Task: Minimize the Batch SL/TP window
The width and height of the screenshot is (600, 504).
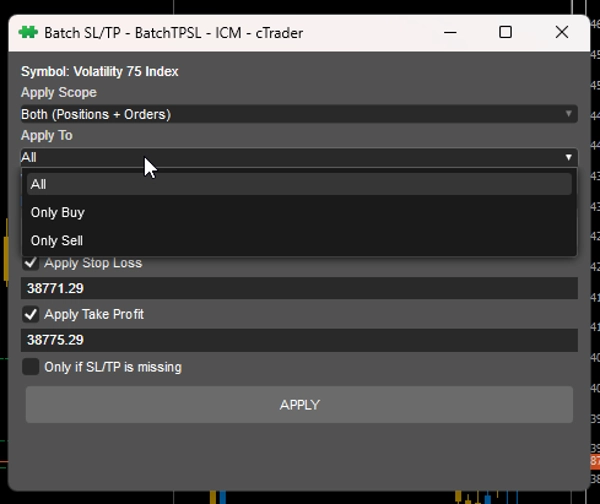Action: point(449,33)
